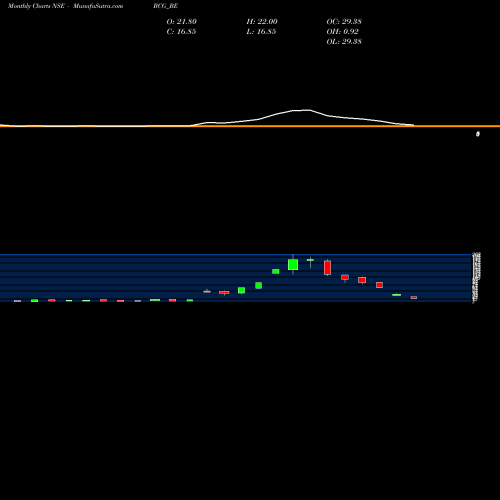
Task: Click the close value "C: 16.85"
Action: 181,32
